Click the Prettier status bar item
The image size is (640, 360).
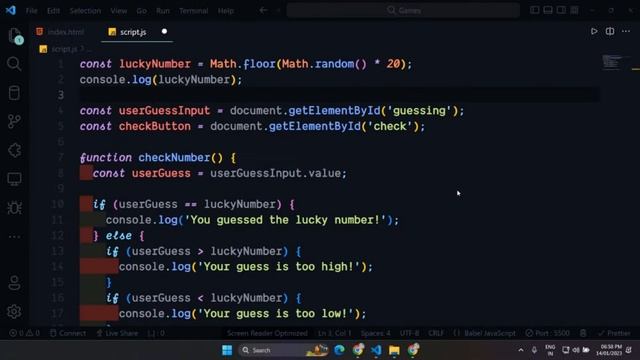pyautogui.click(x=614, y=333)
